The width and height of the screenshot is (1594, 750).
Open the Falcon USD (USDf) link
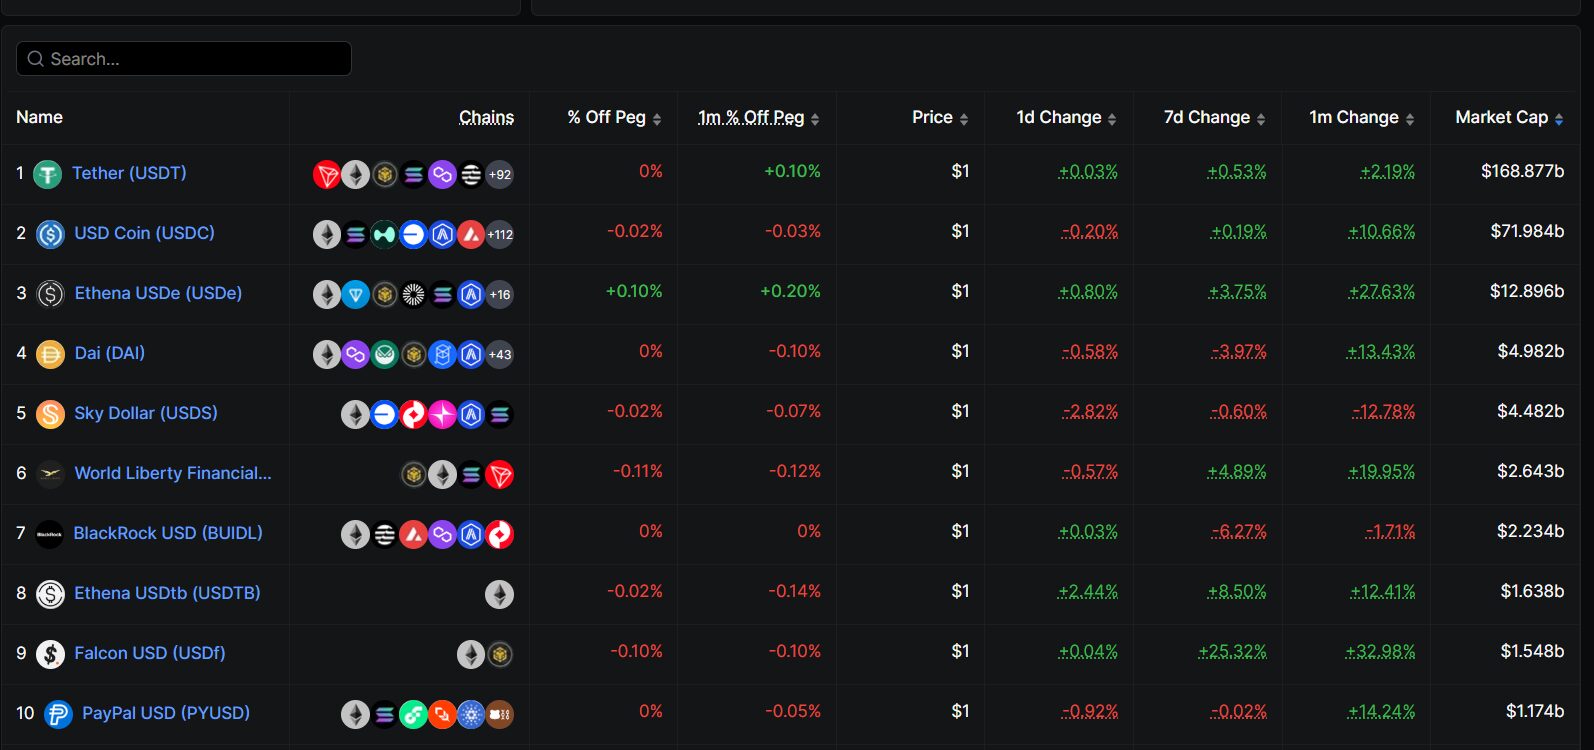pyautogui.click(x=150, y=653)
